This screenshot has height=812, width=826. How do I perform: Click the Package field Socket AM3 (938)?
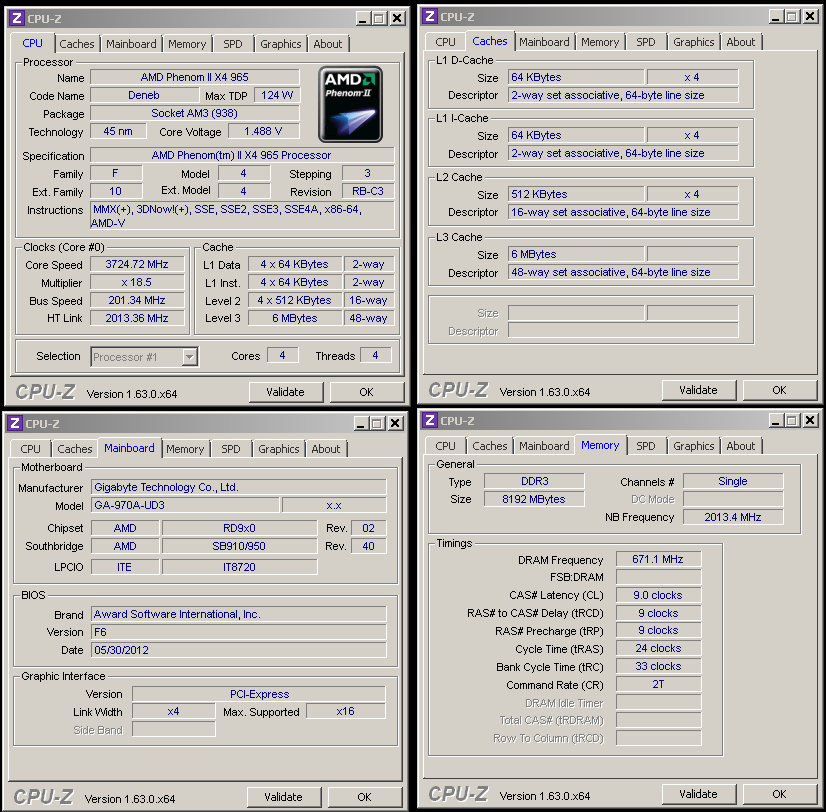point(194,113)
